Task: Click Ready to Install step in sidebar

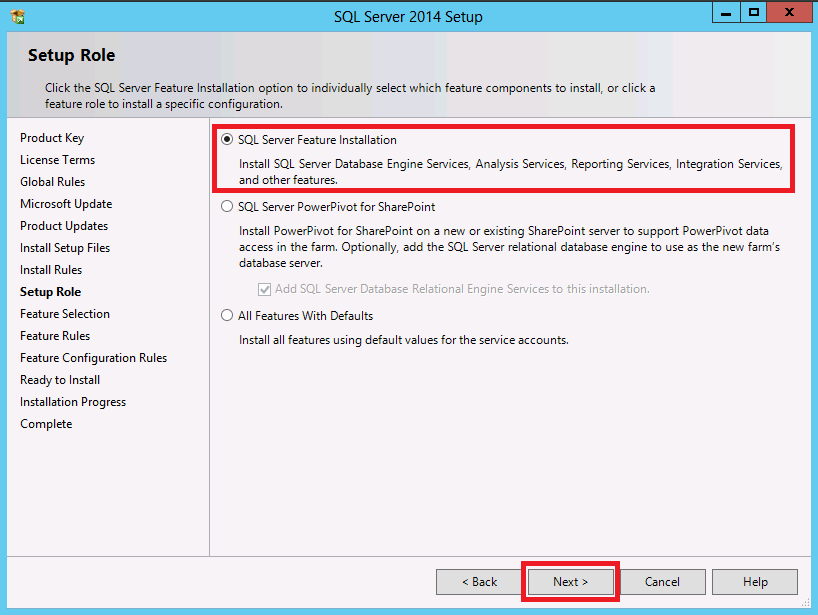Action: (x=60, y=380)
